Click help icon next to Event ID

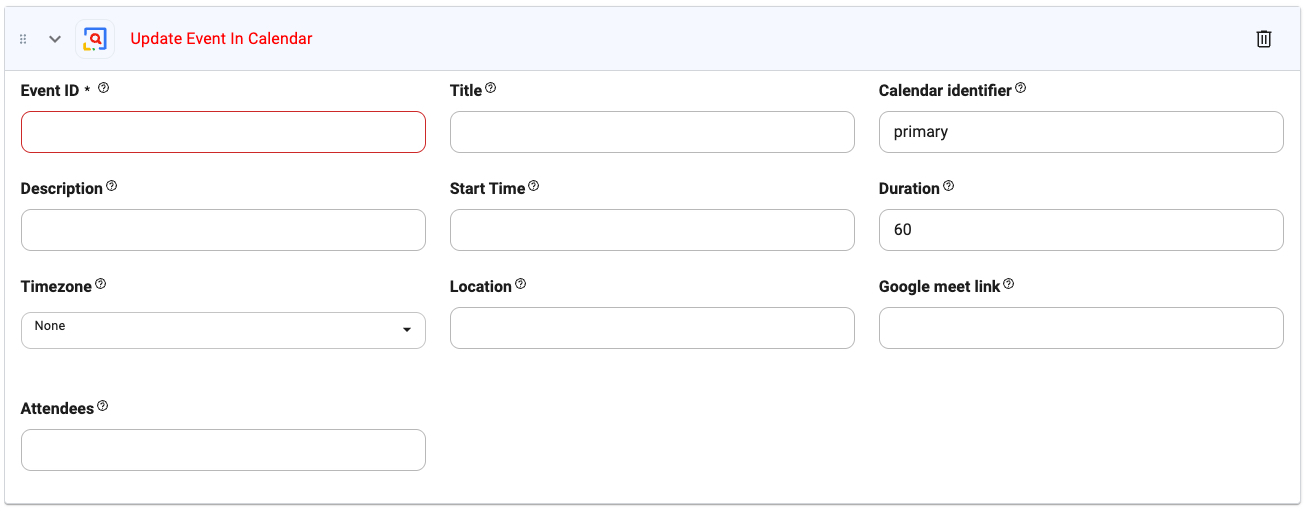(104, 88)
